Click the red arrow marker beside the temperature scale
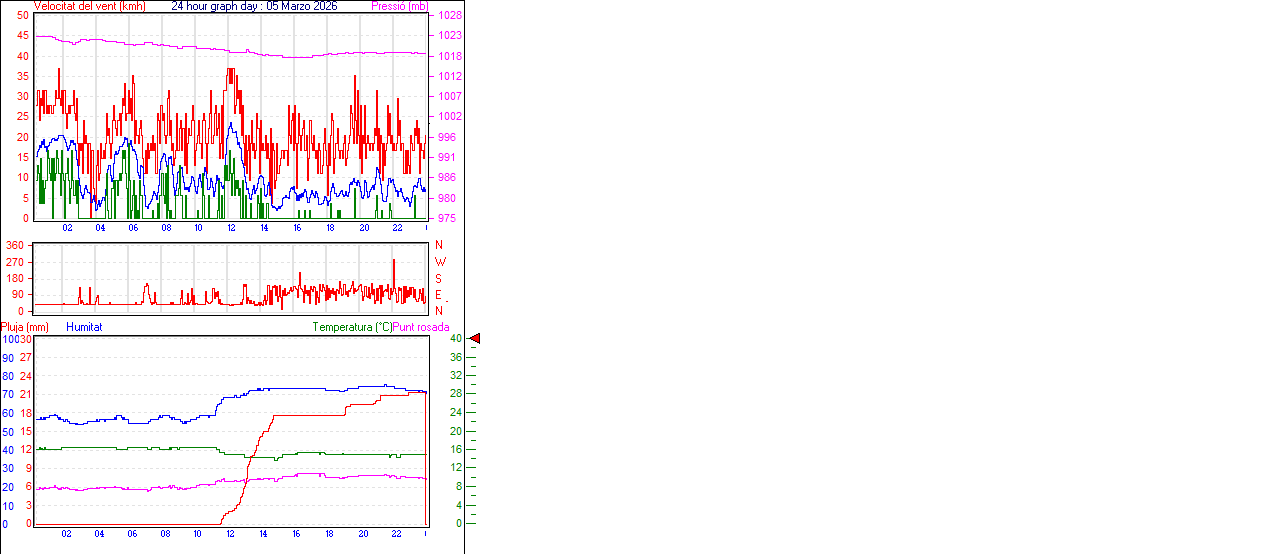 [x=475, y=339]
